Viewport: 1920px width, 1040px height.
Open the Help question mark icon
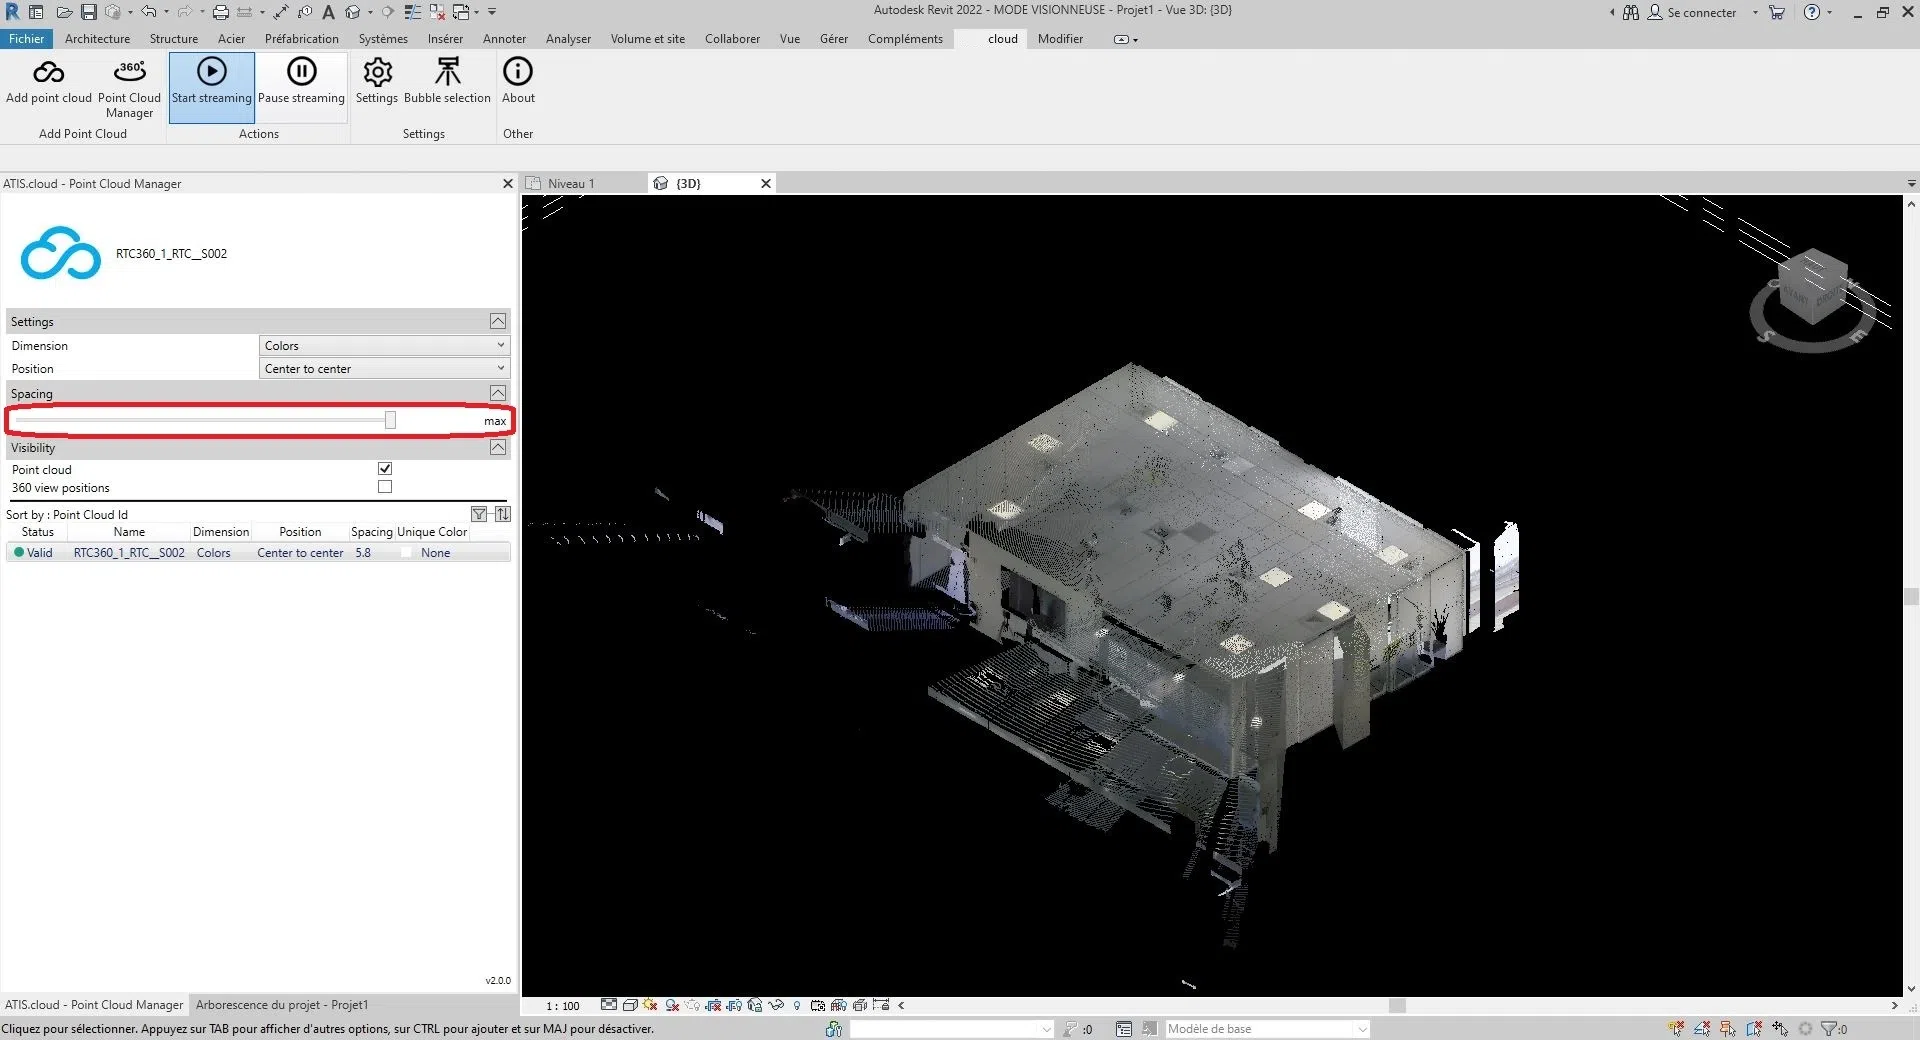(1811, 12)
